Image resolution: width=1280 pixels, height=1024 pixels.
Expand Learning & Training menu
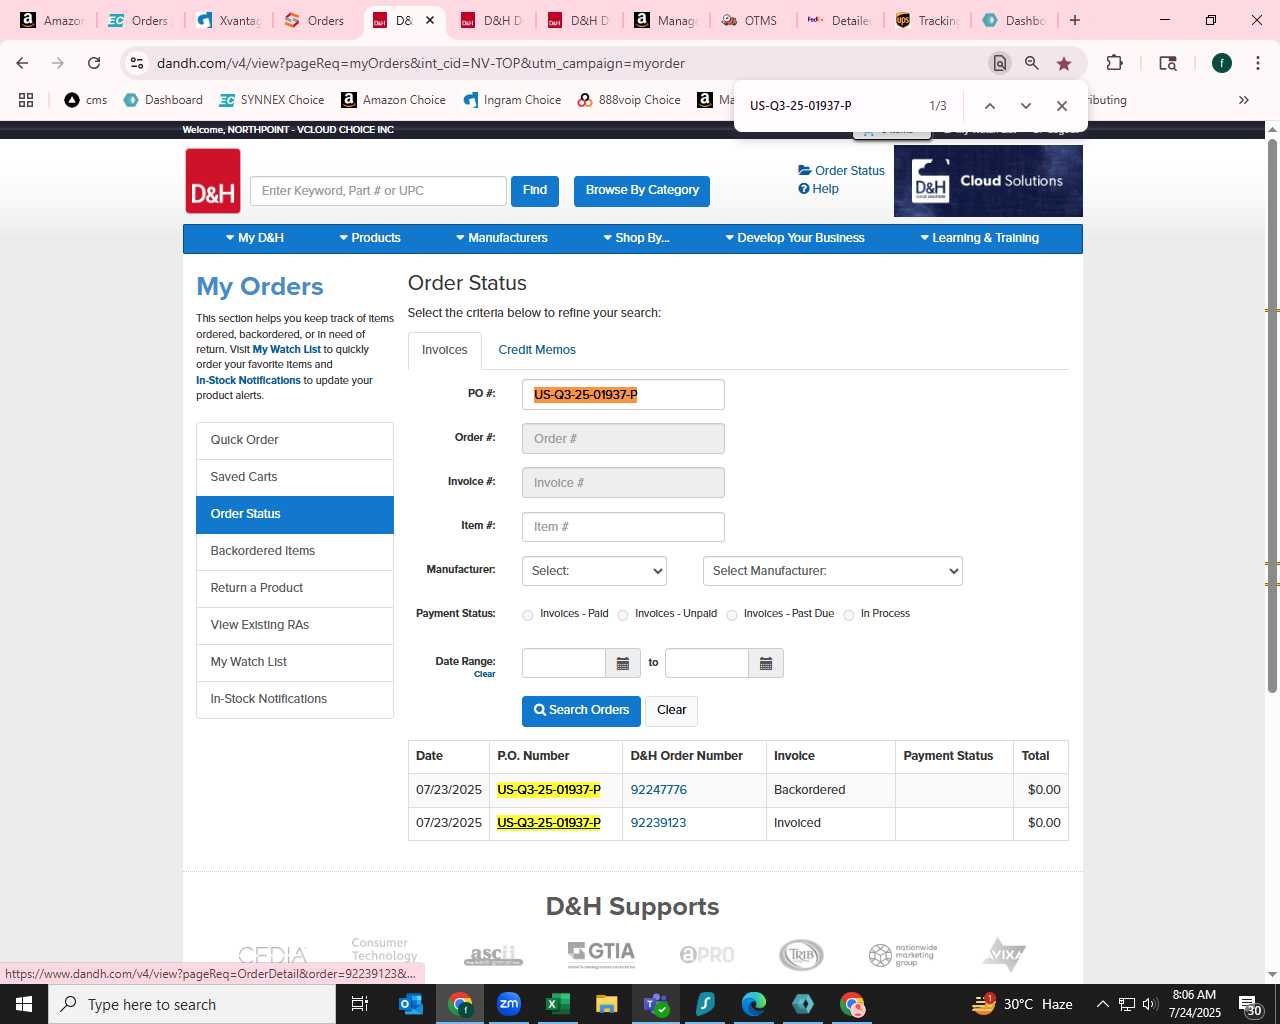tap(979, 238)
